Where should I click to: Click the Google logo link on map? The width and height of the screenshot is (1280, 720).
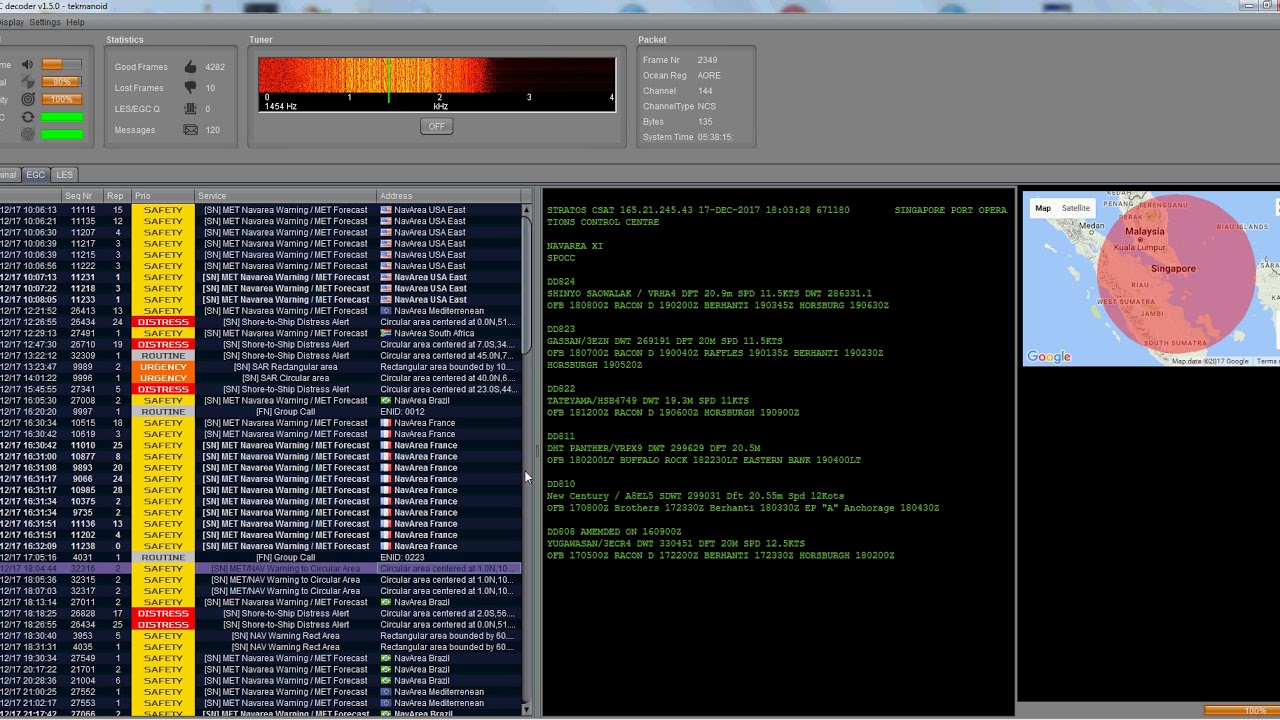(1048, 357)
